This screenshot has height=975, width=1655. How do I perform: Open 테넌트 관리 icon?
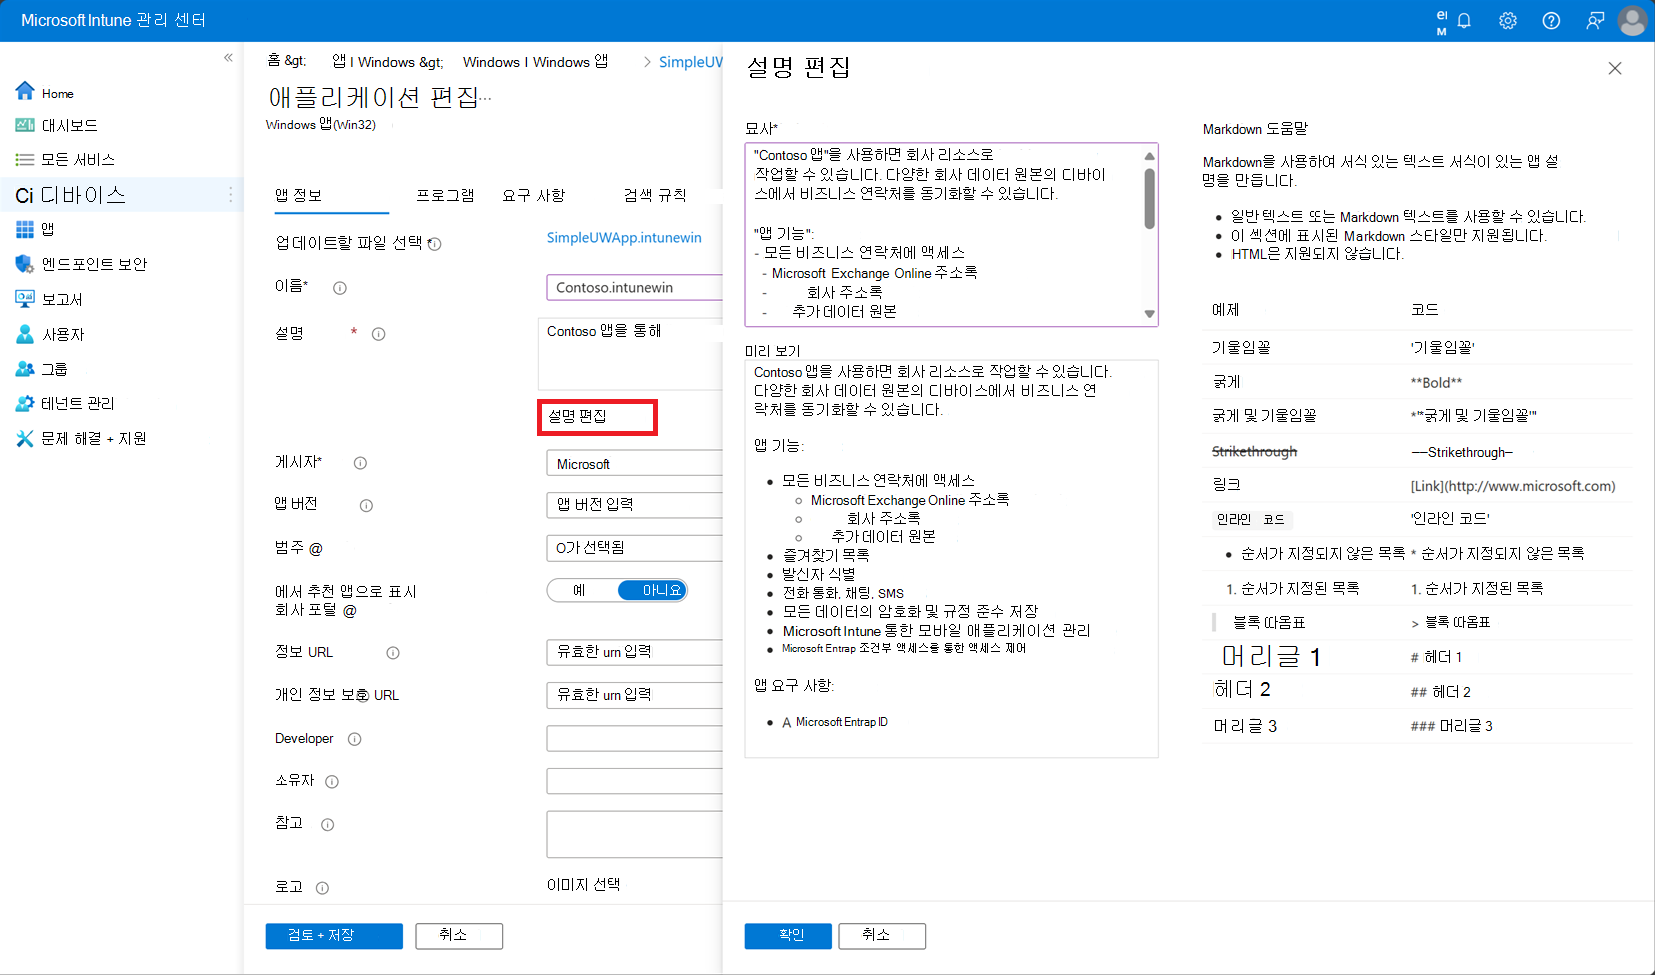(x=25, y=403)
